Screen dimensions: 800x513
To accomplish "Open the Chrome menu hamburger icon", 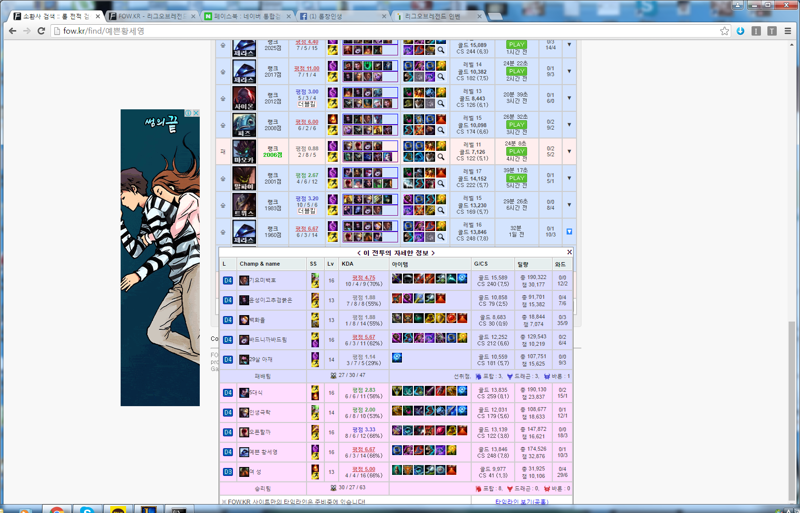I will [788, 31].
